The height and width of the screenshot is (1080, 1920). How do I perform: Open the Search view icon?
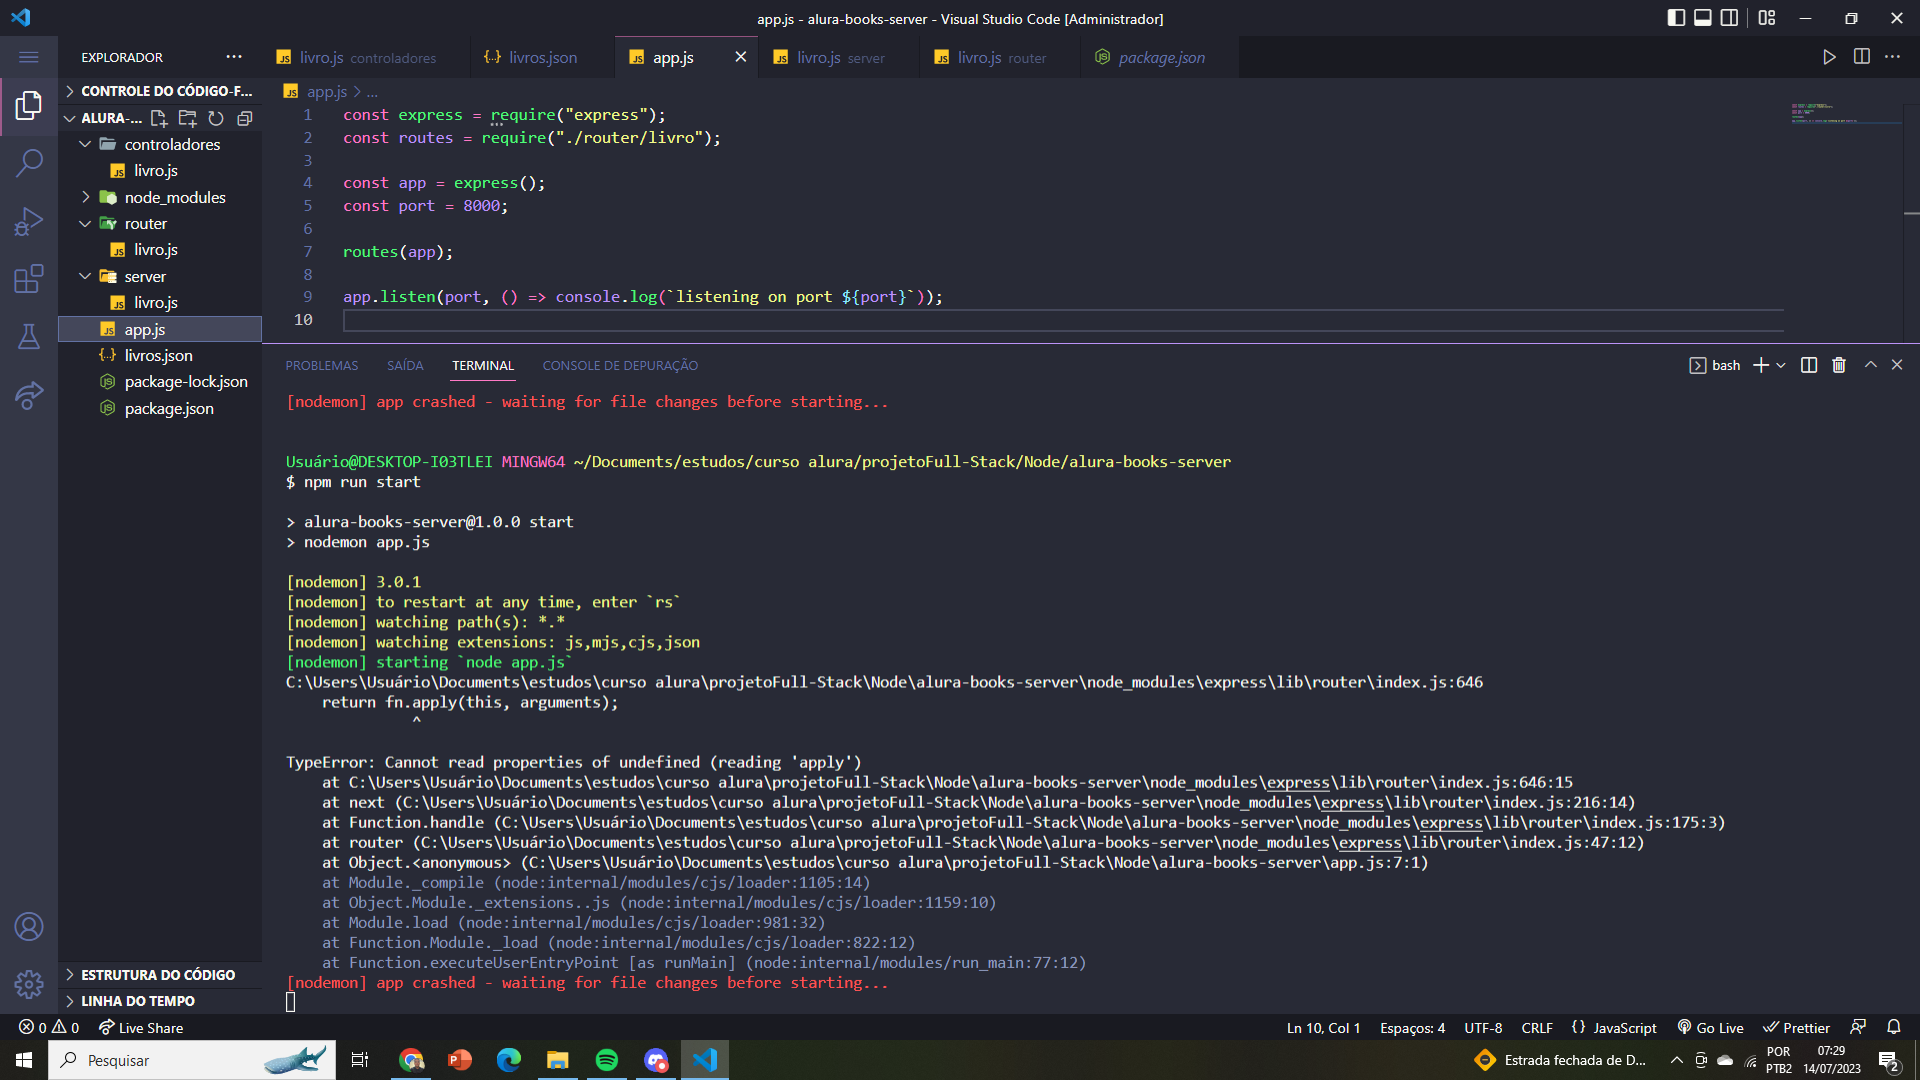29,162
